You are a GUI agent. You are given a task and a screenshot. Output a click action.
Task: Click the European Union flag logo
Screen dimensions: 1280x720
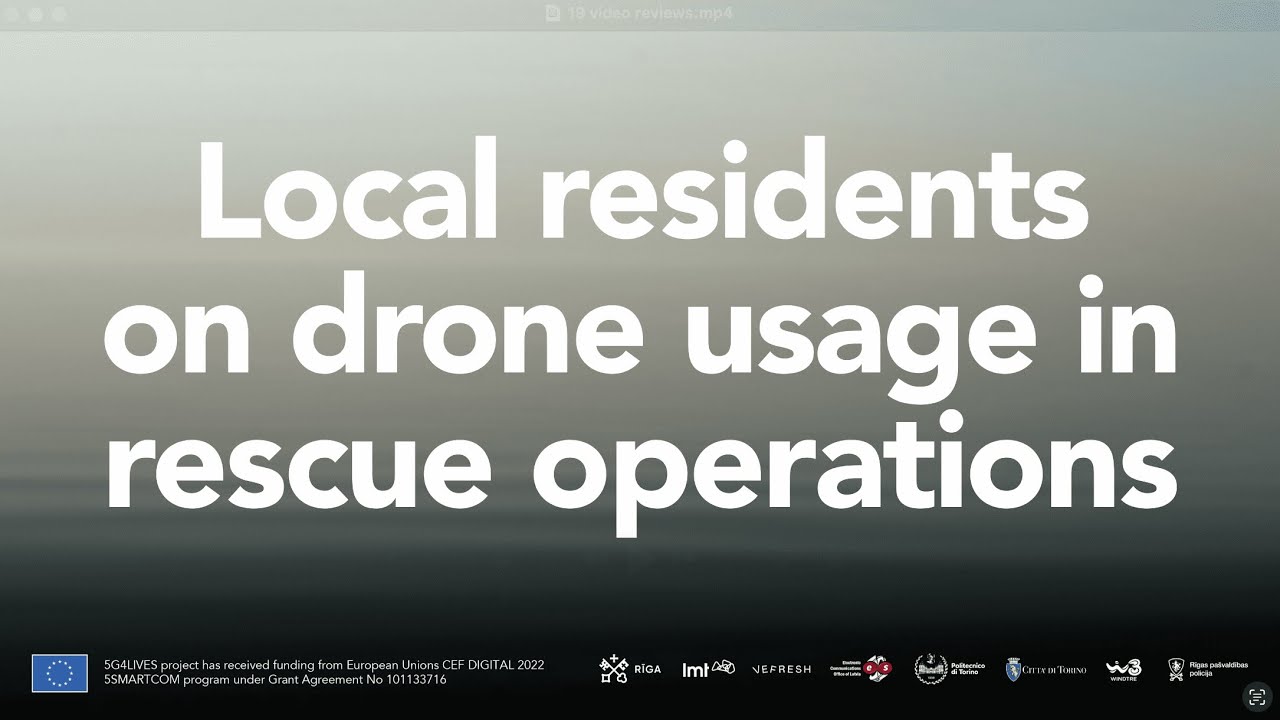[59, 673]
